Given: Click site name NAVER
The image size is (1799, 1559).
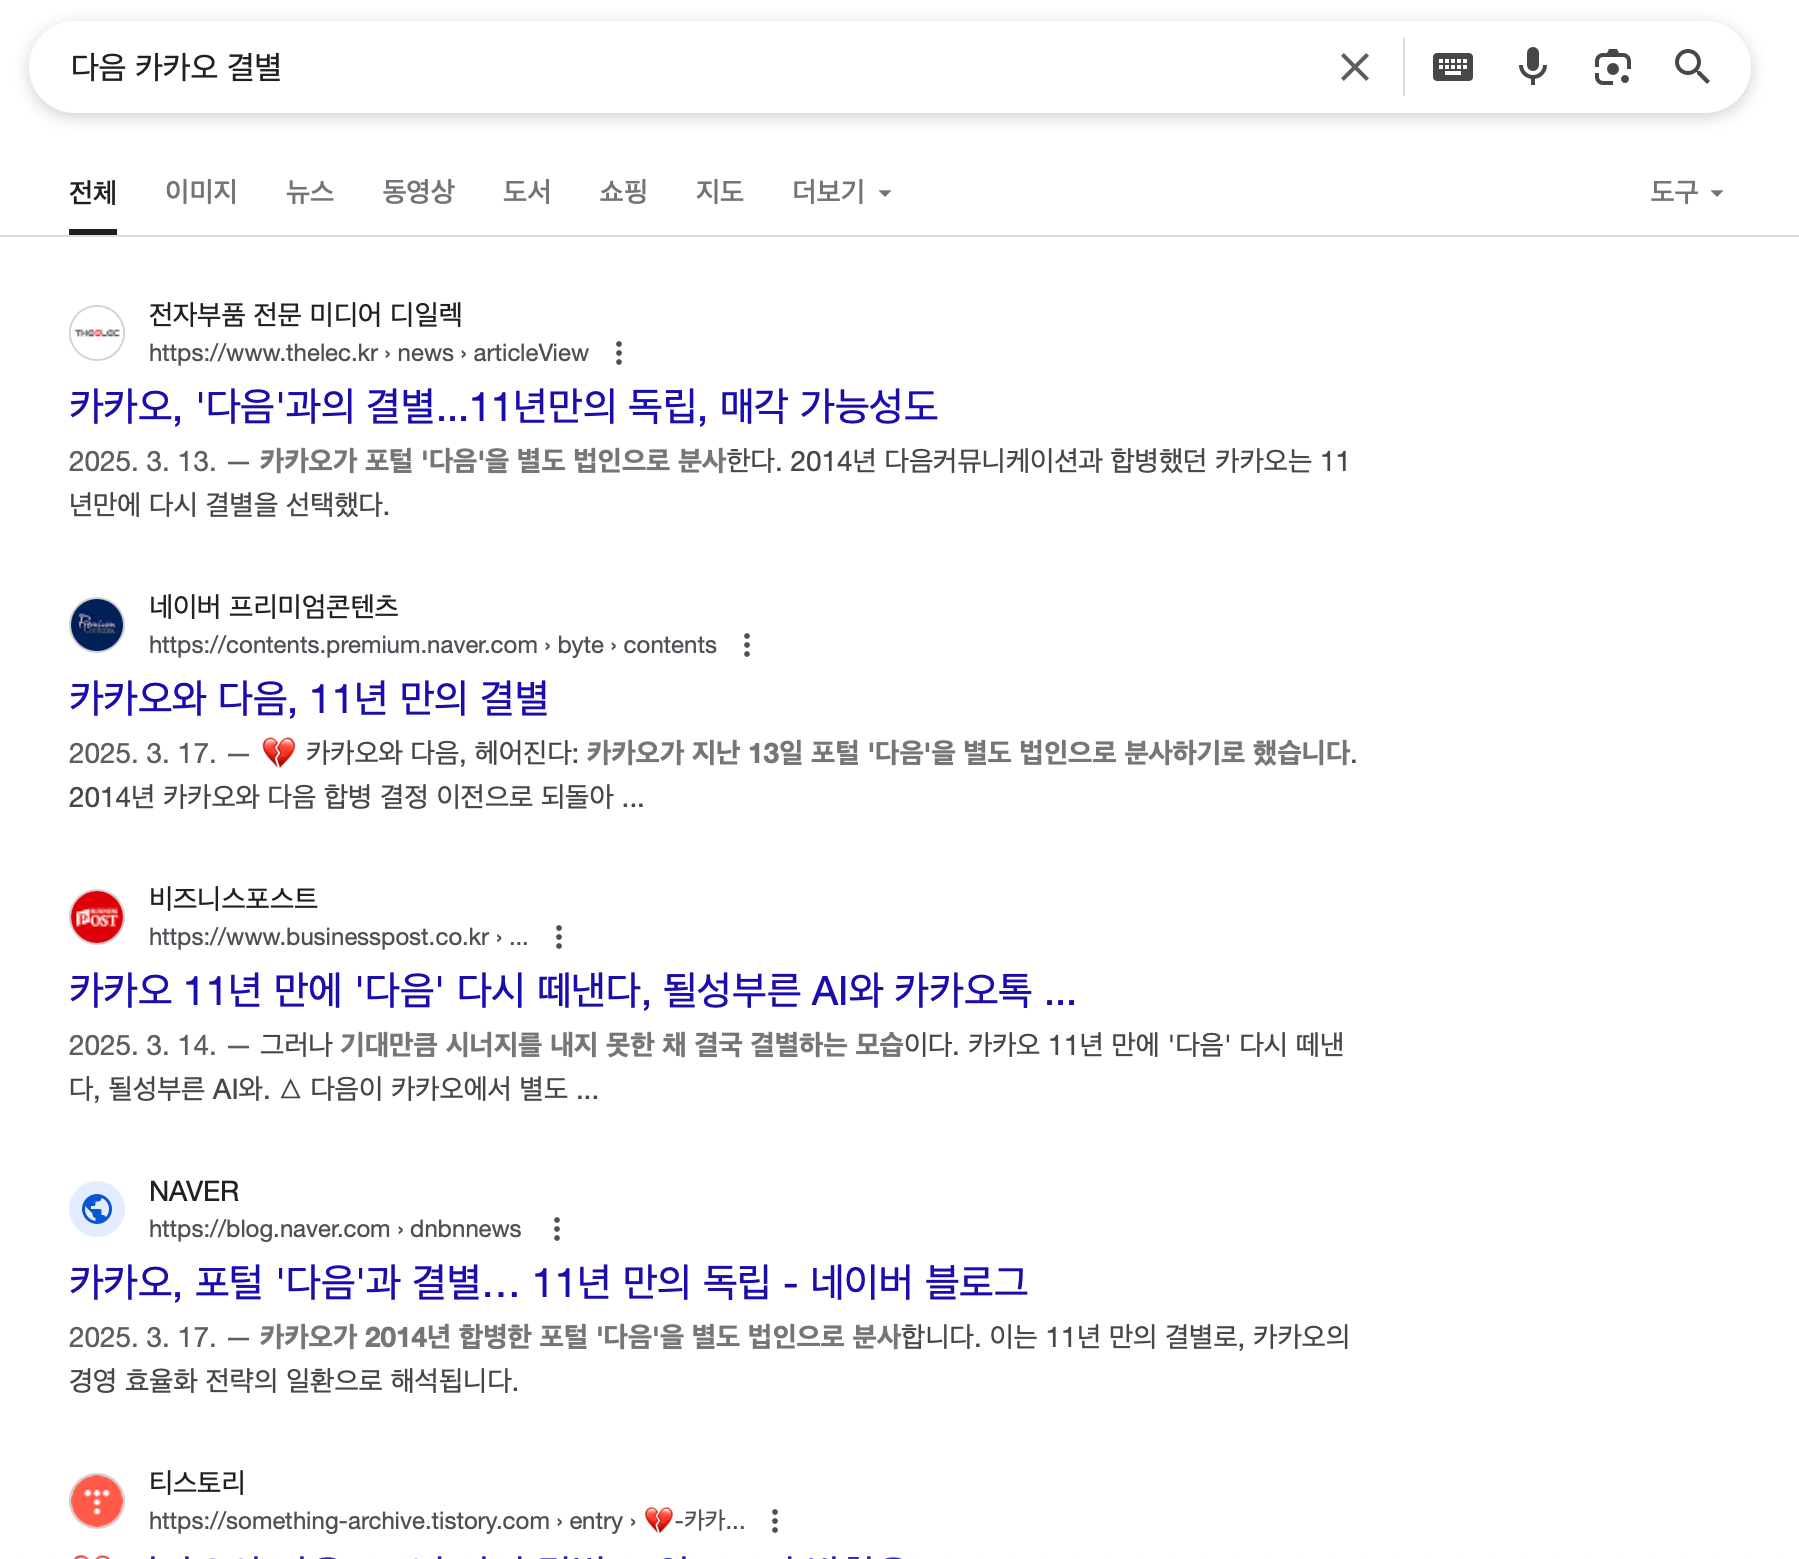Looking at the screenshot, I should [x=194, y=1191].
